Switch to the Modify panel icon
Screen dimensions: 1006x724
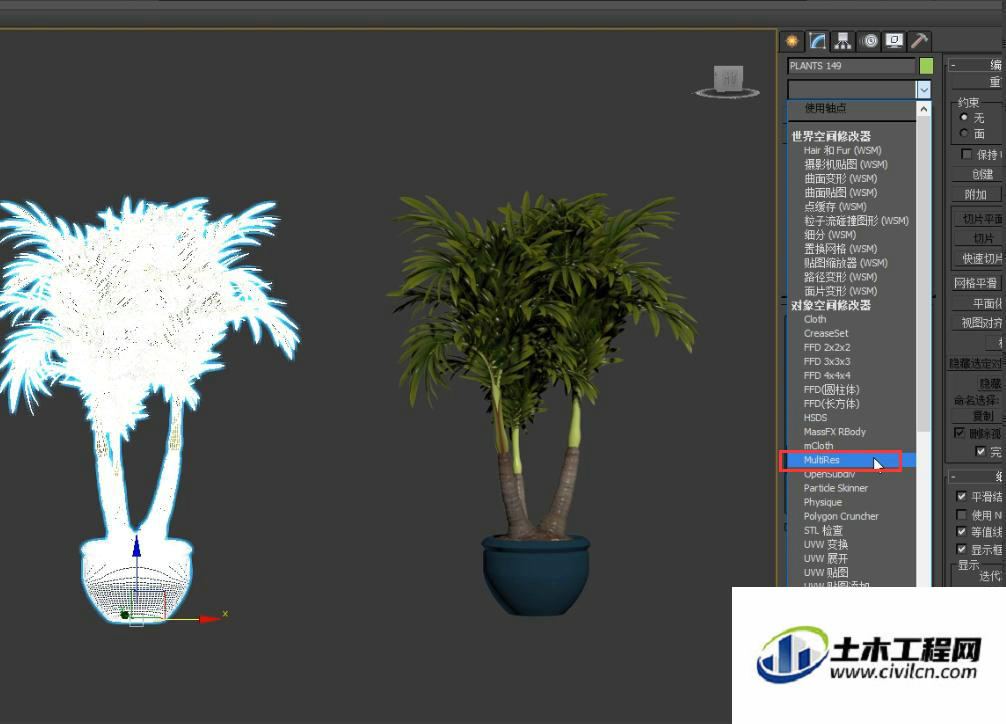click(817, 41)
